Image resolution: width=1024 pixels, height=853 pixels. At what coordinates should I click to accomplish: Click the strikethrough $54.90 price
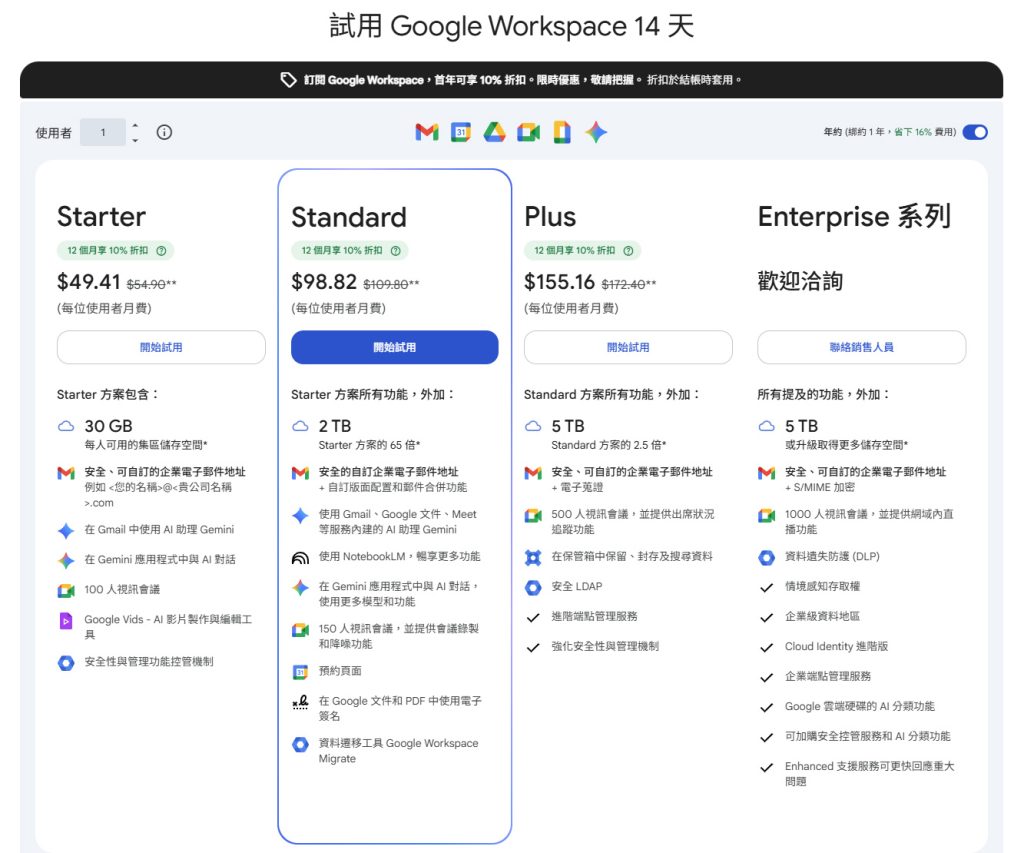[x=146, y=285]
